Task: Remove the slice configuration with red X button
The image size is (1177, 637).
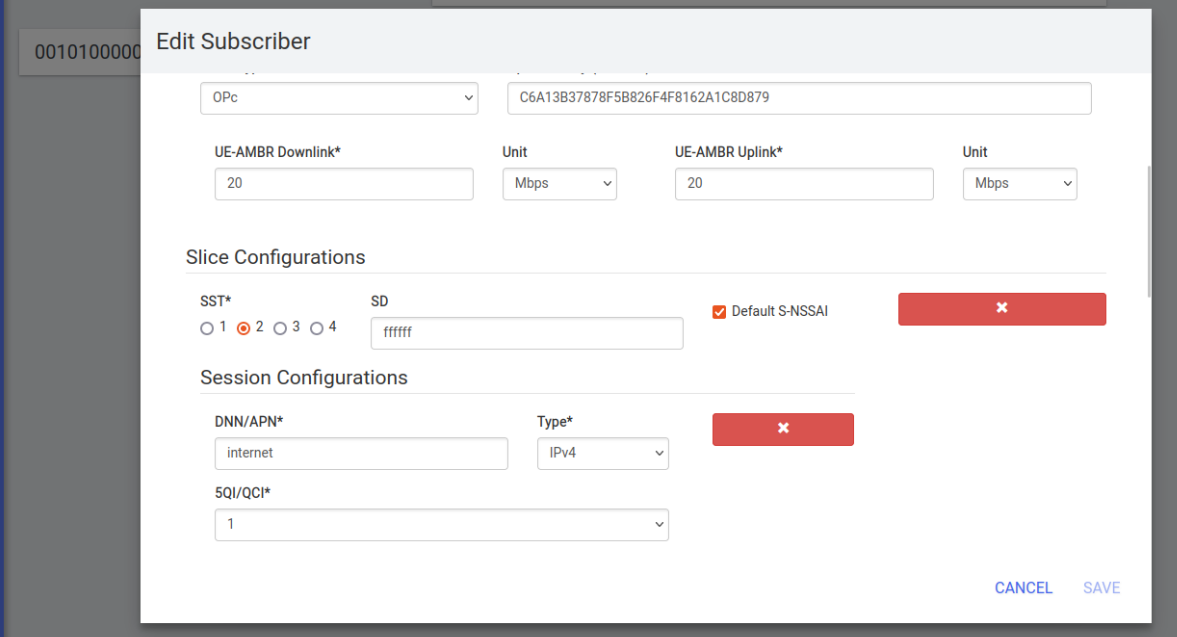Action: [1001, 309]
